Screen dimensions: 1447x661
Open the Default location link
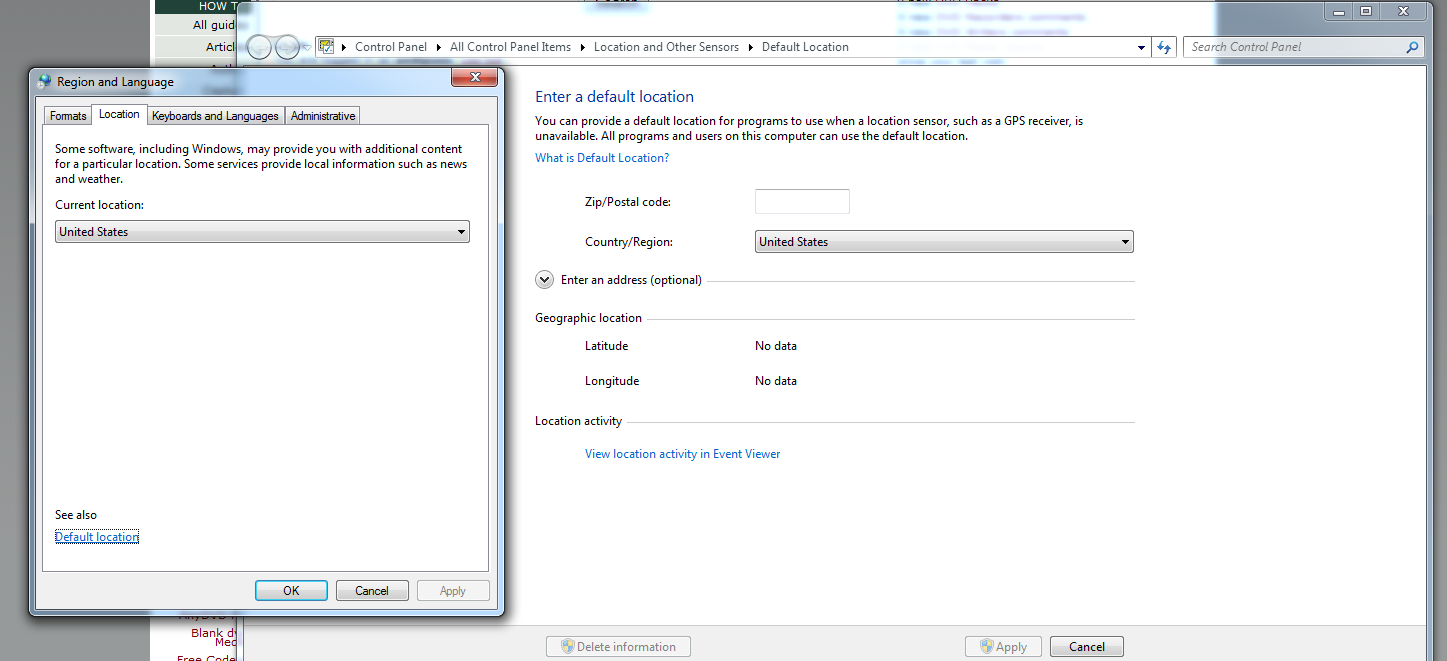(x=97, y=537)
